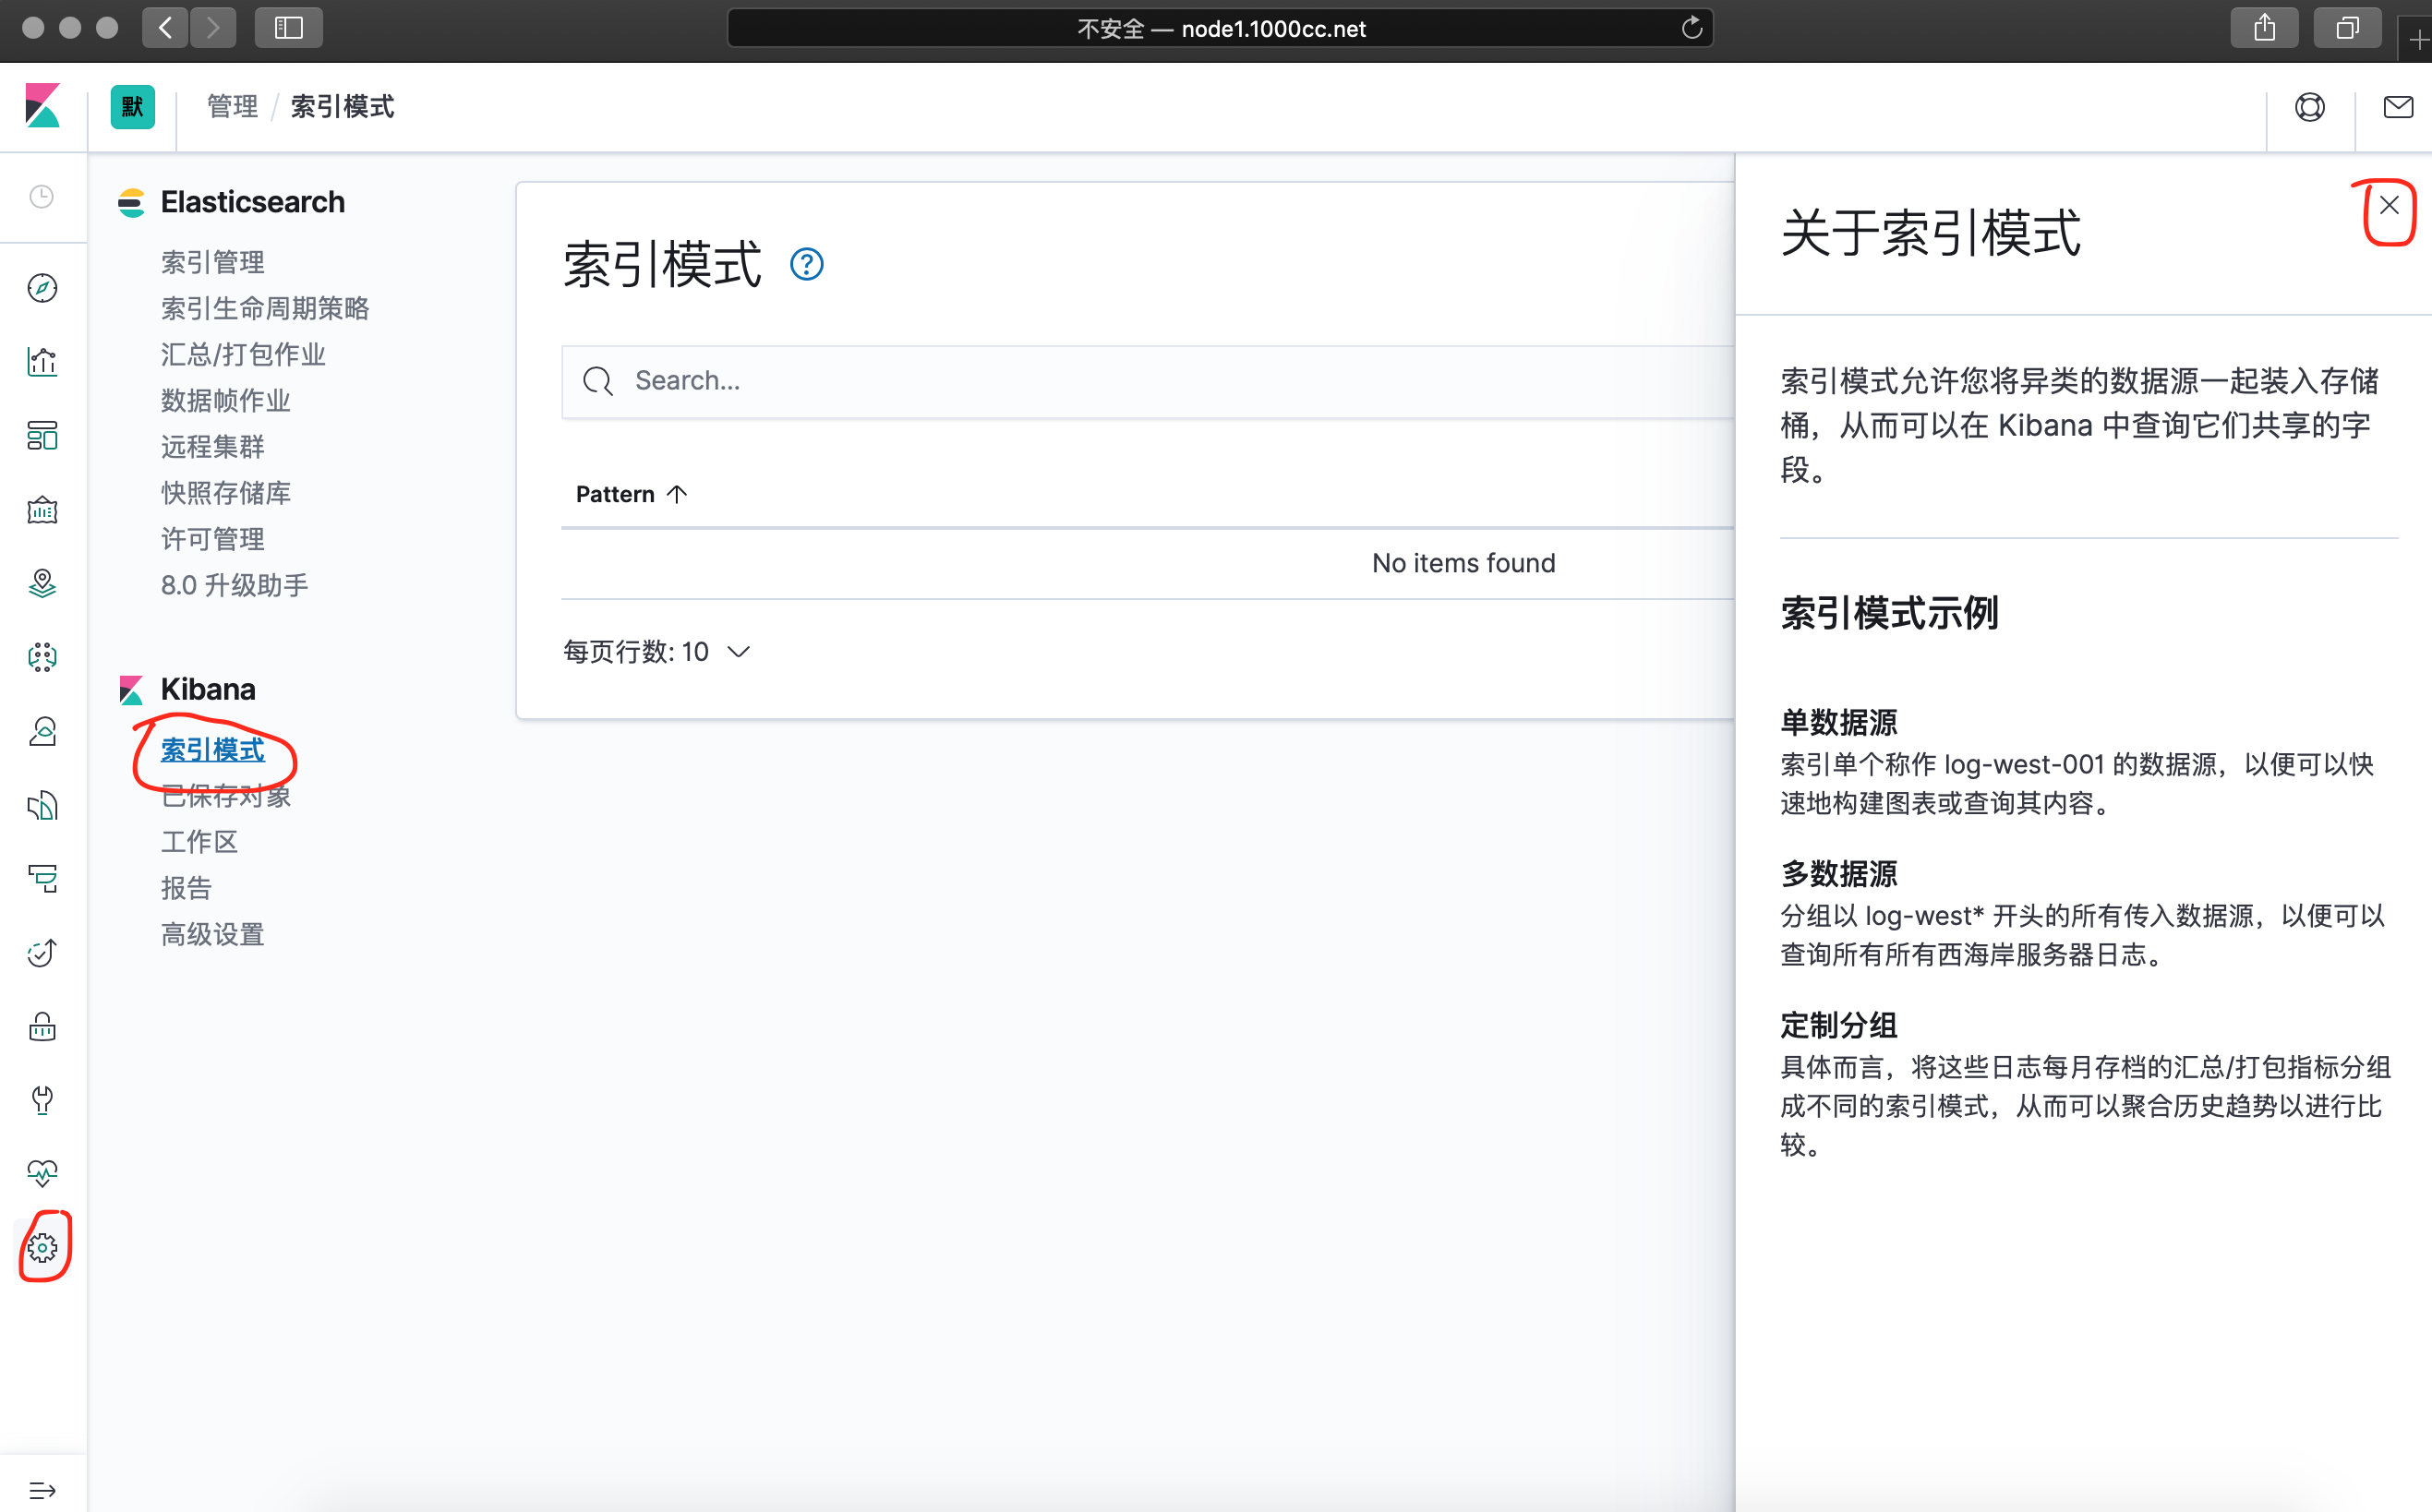Open the 索引管理 menu item
The width and height of the screenshot is (2432, 1512).
pyautogui.click(x=212, y=262)
